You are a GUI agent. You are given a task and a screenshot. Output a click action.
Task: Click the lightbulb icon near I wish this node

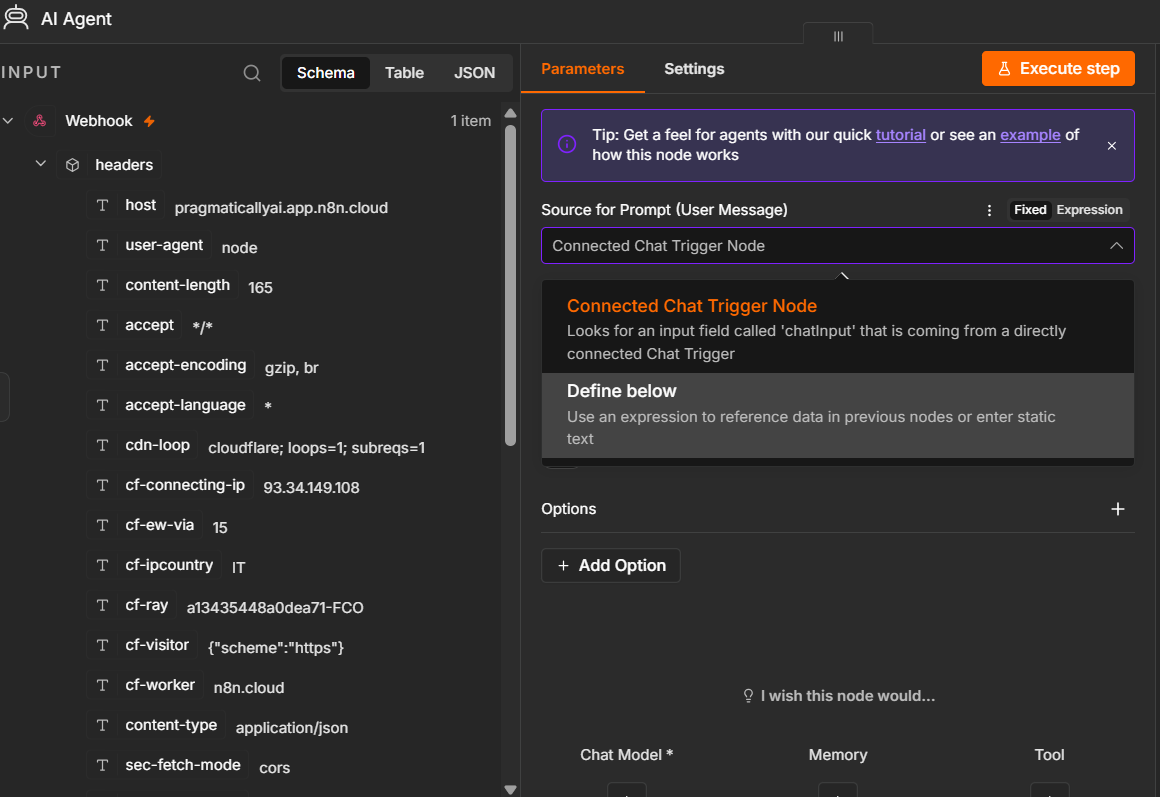[x=748, y=696]
